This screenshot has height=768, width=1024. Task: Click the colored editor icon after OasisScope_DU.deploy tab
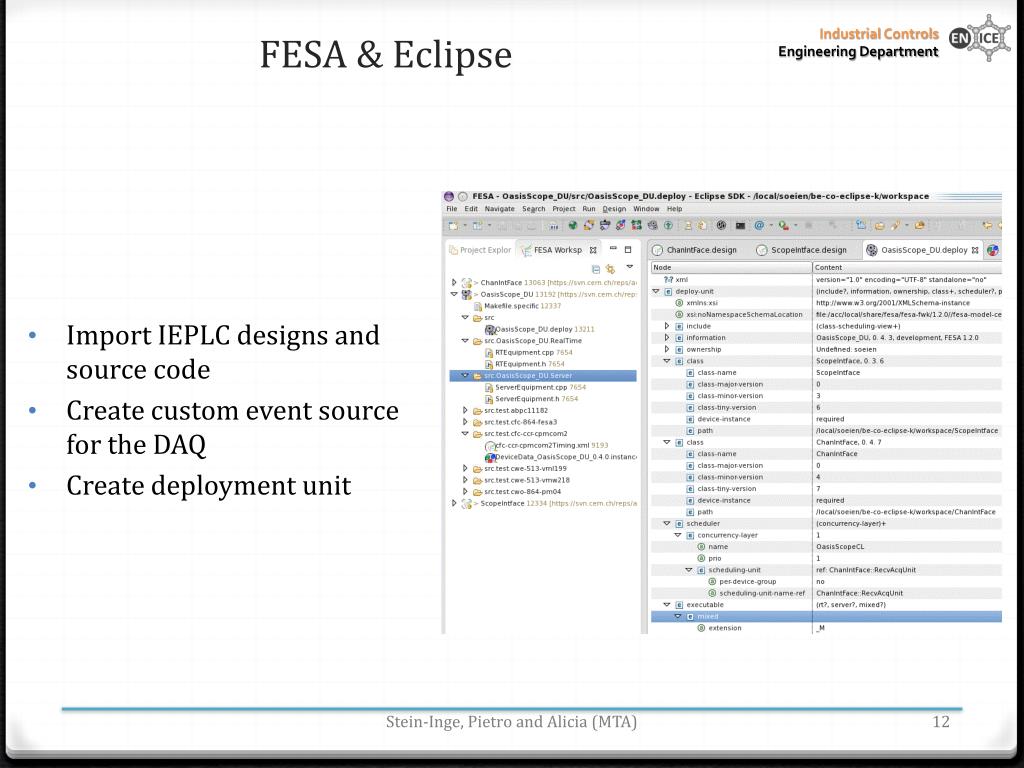993,250
